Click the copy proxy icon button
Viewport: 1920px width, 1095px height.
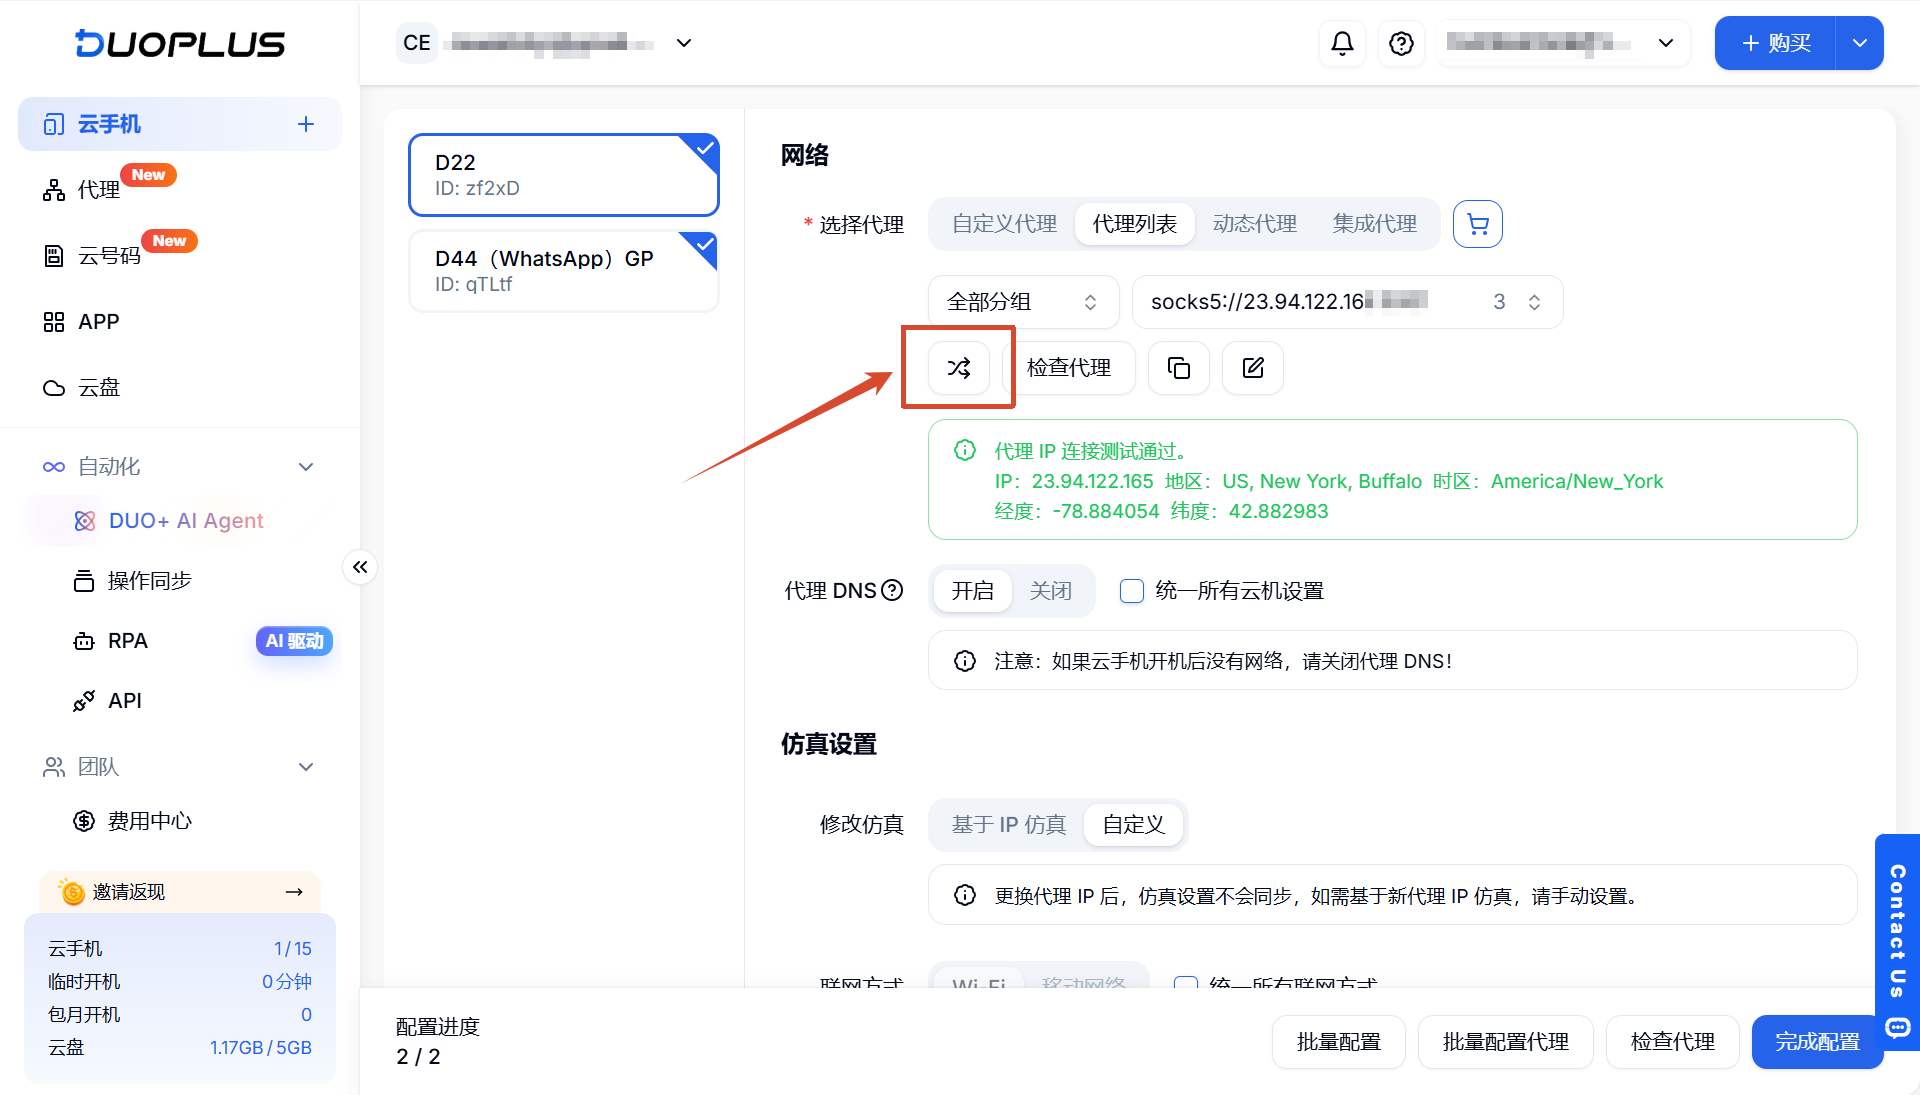coord(1179,368)
